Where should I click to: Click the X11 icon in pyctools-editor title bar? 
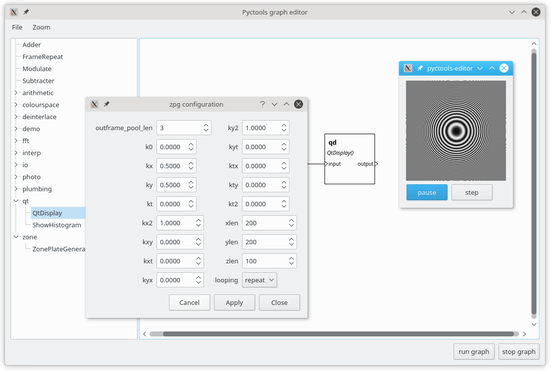(408, 68)
